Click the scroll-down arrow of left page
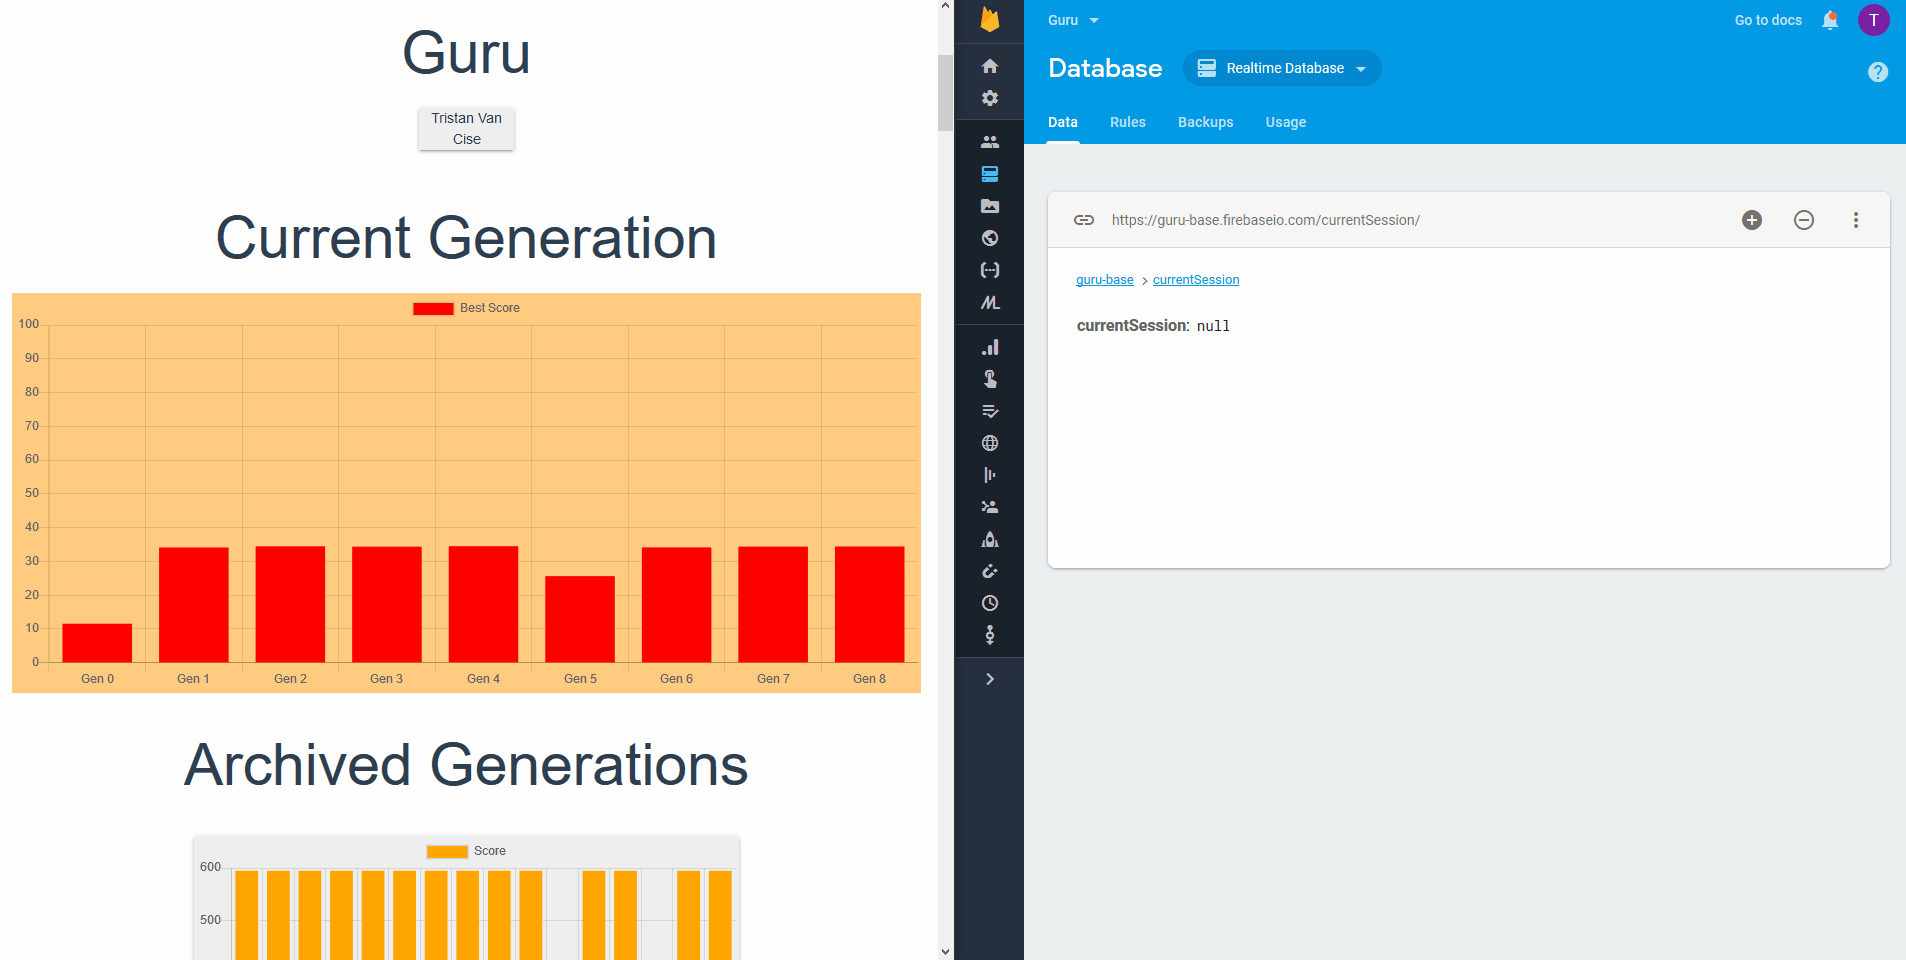Viewport: 1906px width, 960px height. point(946,952)
